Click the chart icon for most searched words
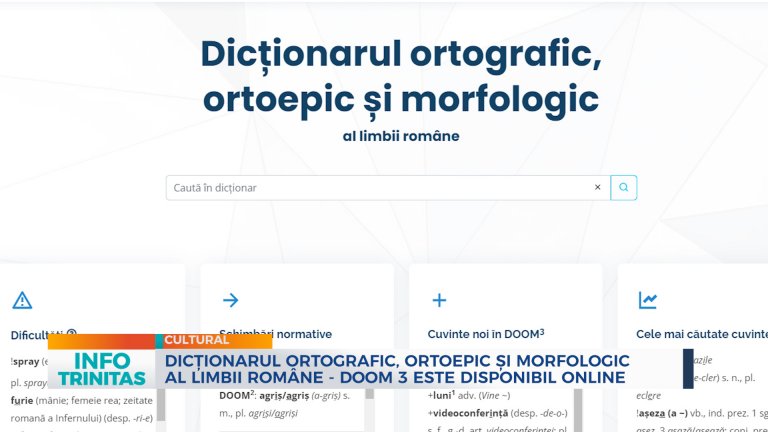This screenshot has width=768, height=432. [648, 300]
